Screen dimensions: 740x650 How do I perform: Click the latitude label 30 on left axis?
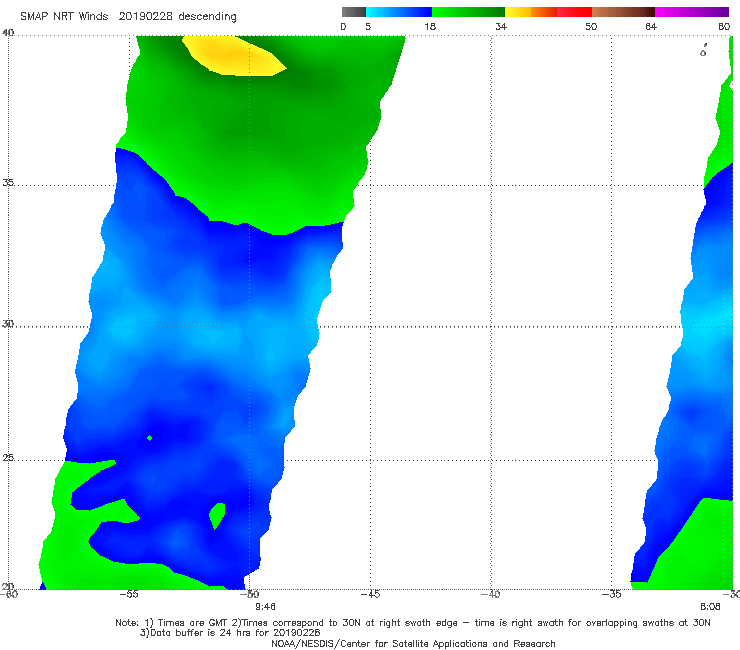coord(8,324)
